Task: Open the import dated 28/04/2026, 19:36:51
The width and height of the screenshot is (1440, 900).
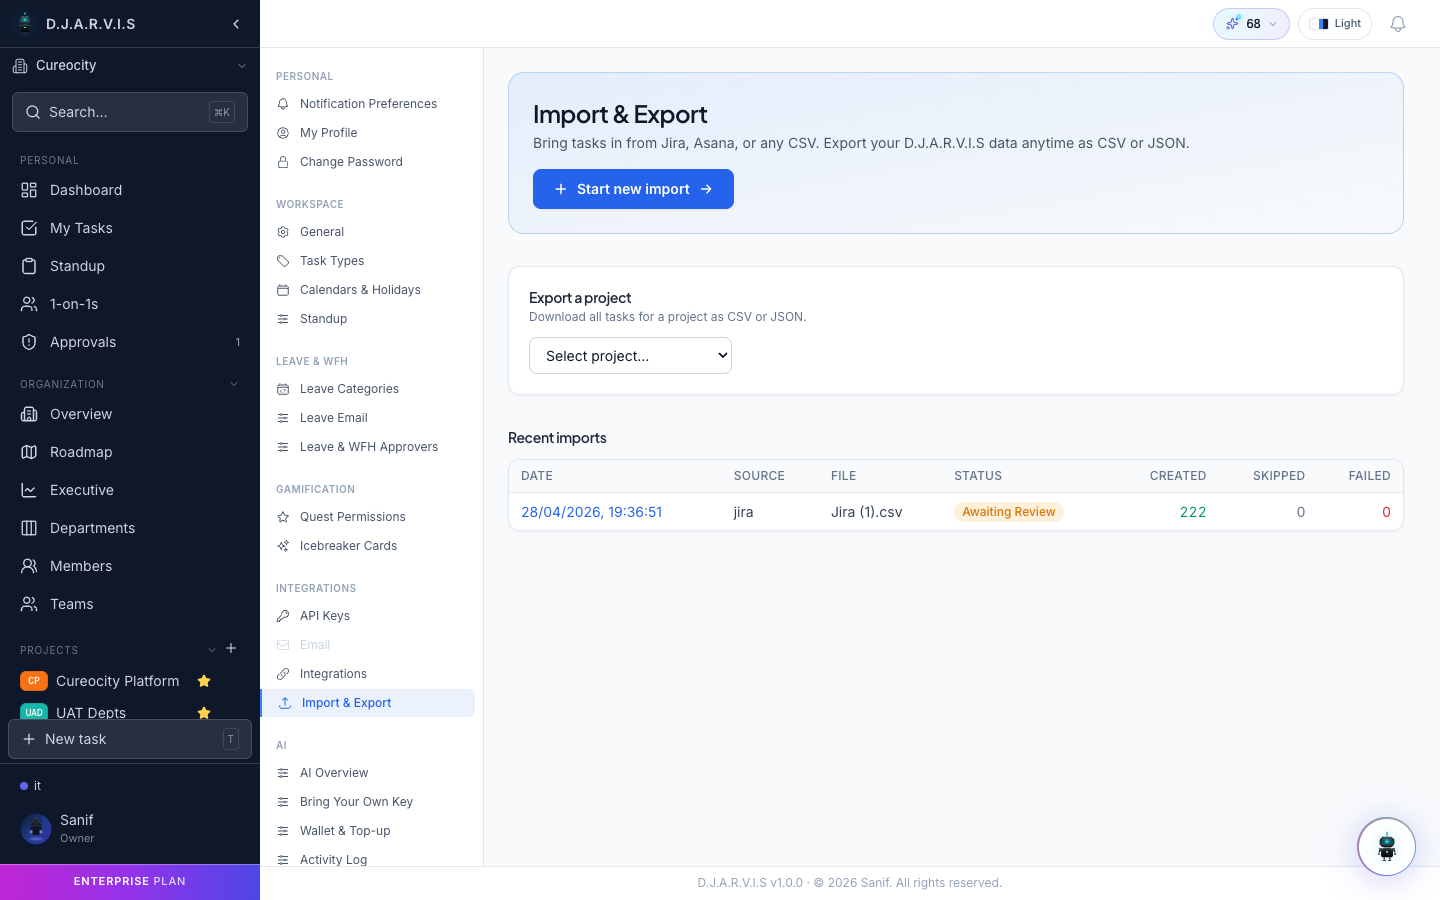Action: coord(591,512)
